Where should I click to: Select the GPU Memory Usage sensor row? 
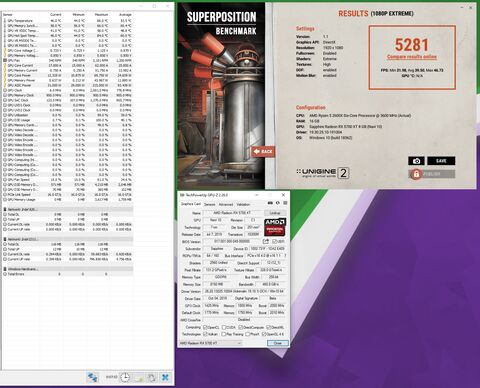68,199
